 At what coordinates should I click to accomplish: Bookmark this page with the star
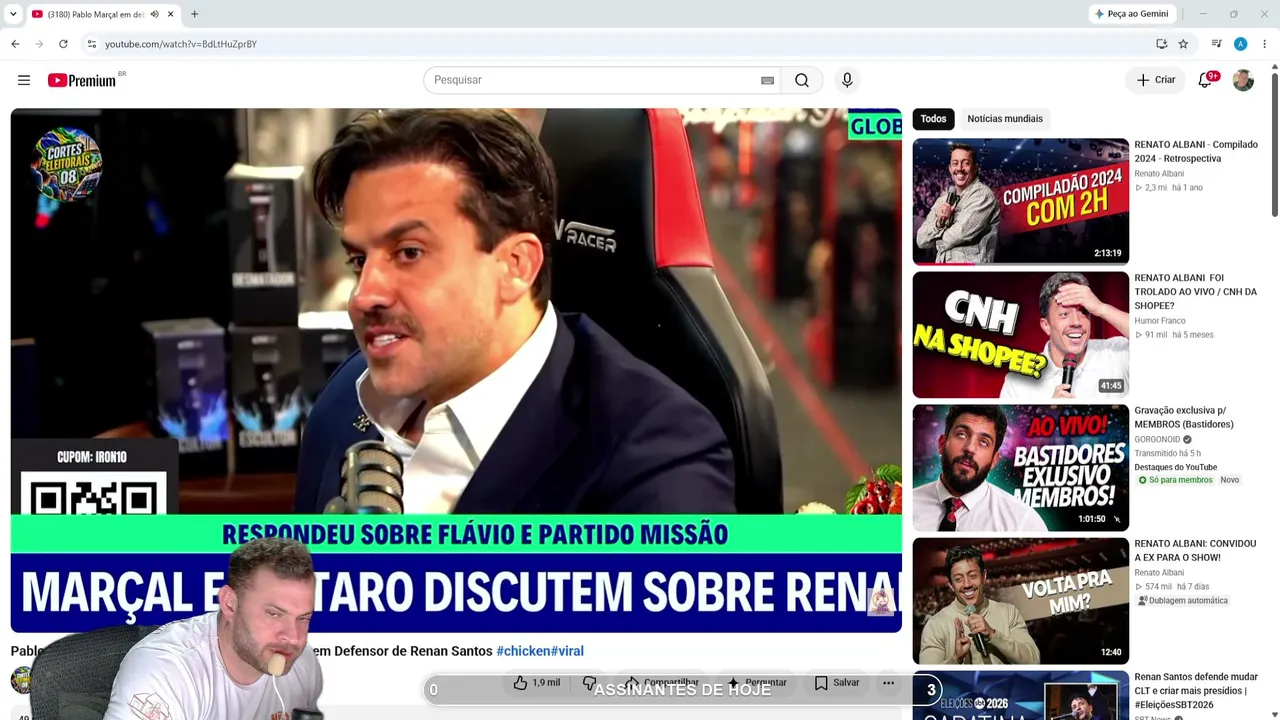tap(1183, 44)
